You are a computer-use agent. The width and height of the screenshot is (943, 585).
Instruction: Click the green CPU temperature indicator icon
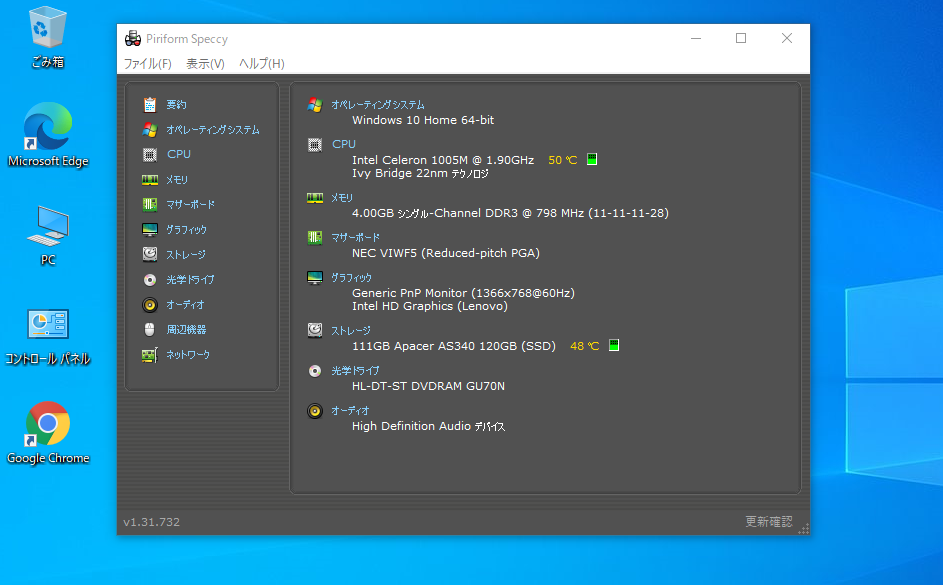tap(592, 159)
